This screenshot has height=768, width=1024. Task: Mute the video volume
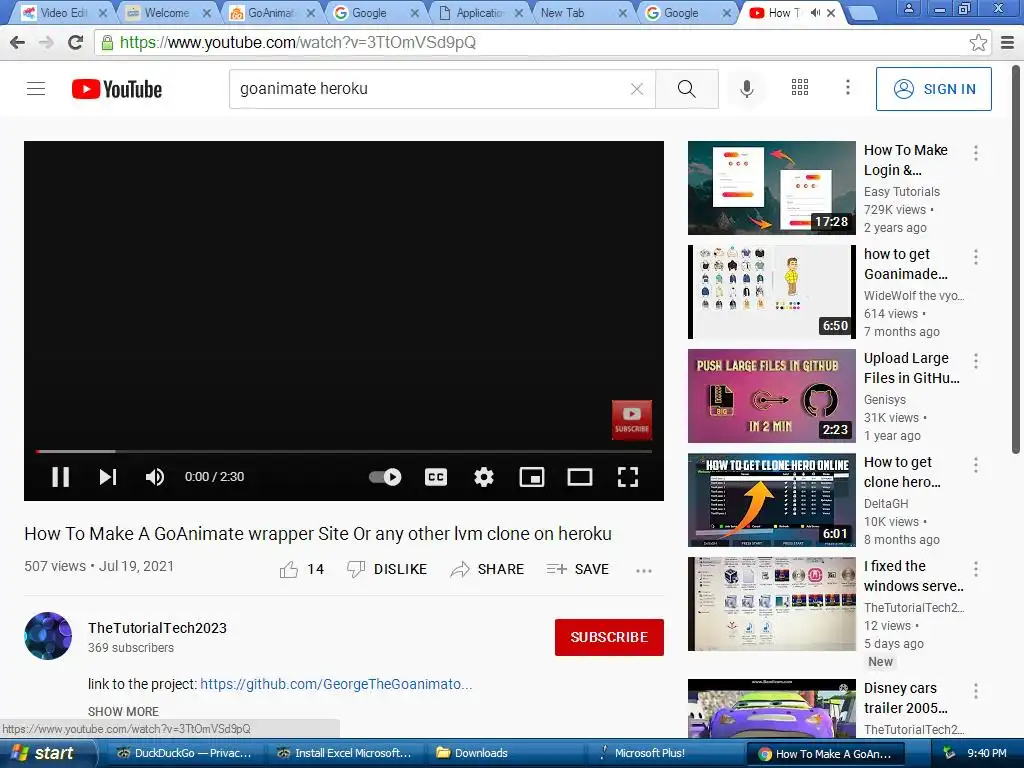click(x=155, y=477)
